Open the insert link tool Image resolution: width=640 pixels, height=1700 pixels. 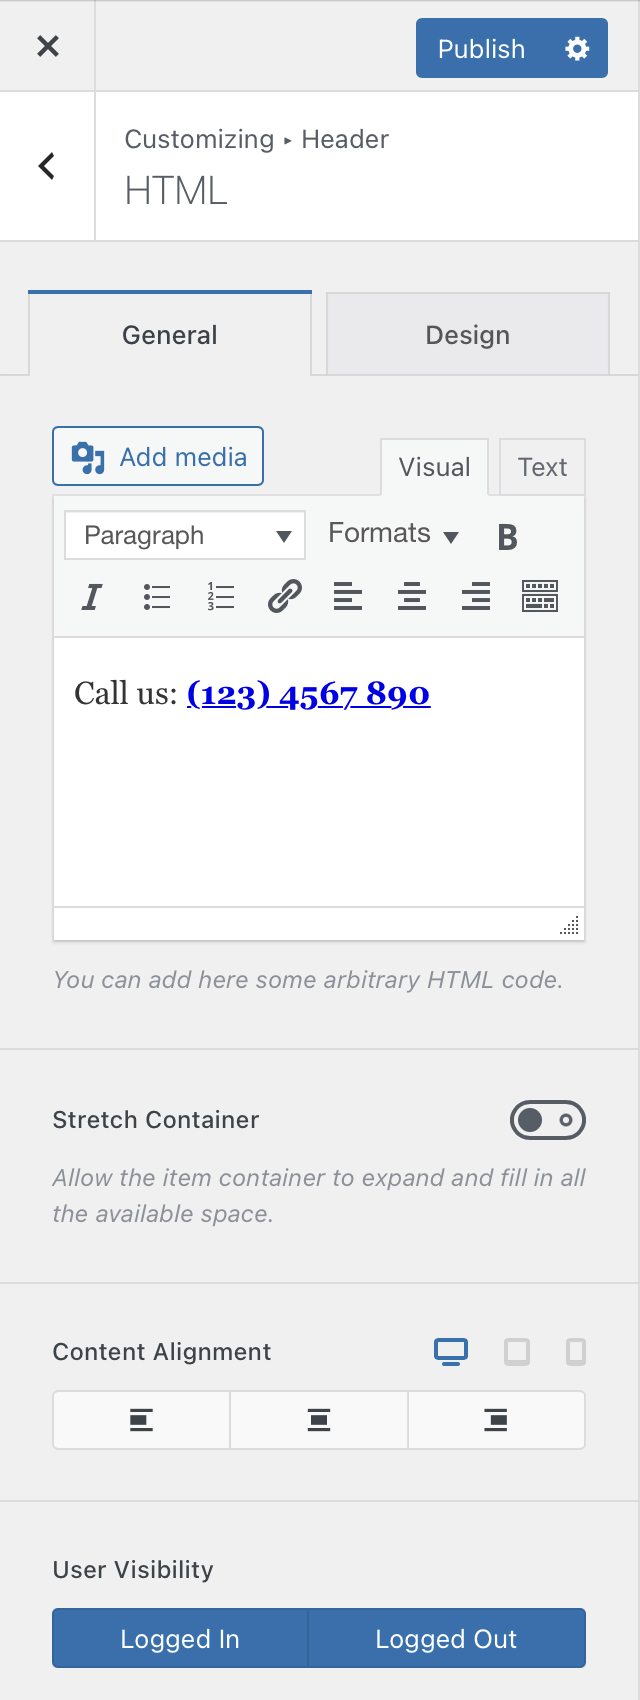(x=284, y=597)
